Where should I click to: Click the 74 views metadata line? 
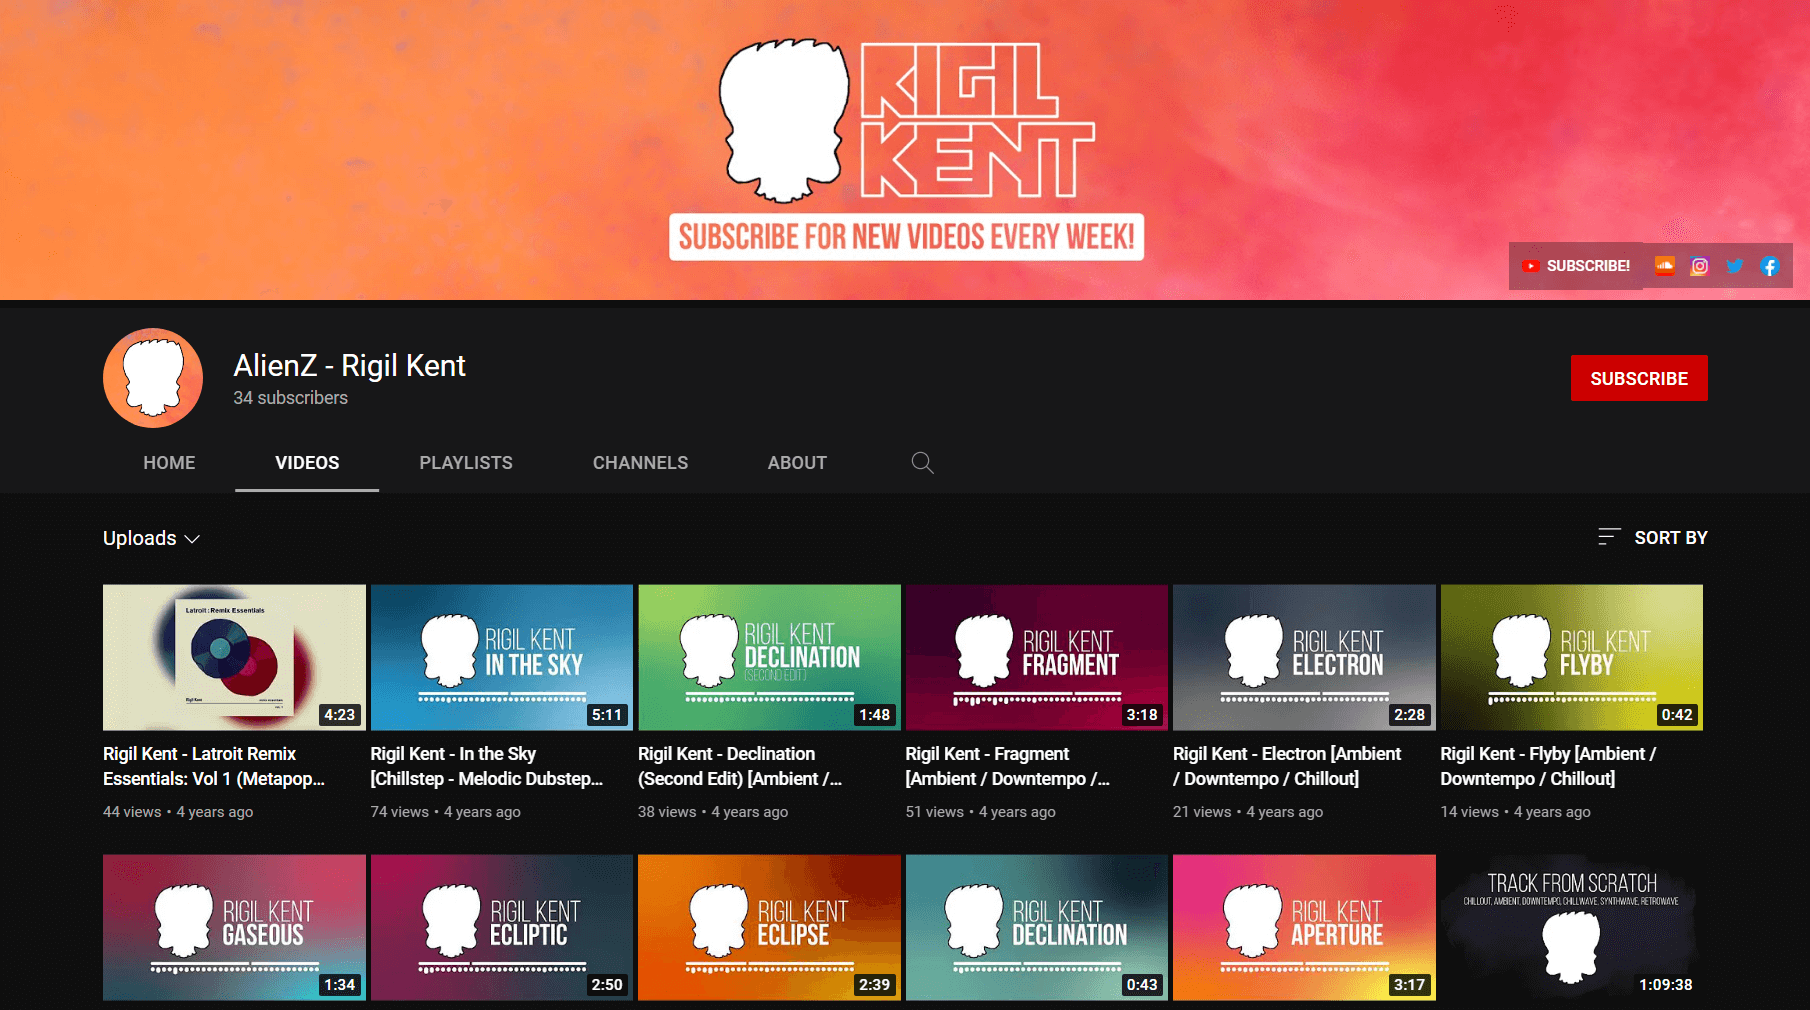click(x=446, y=812)
